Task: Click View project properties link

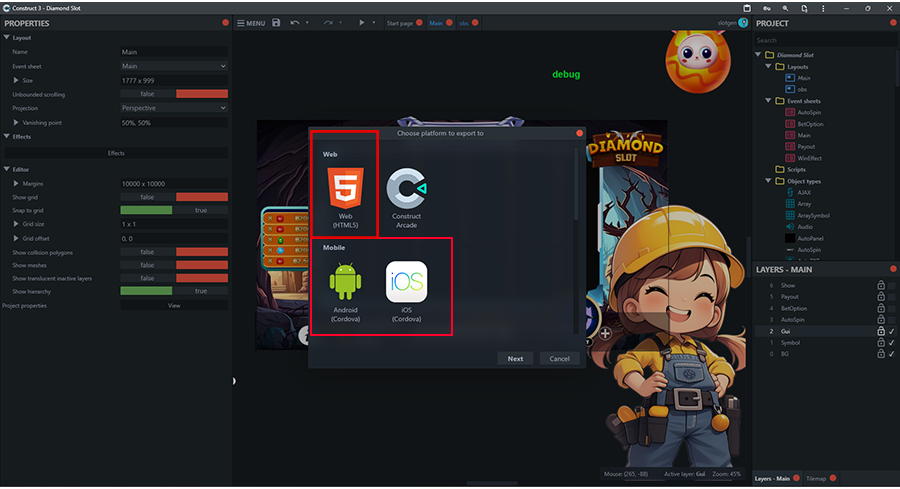Action: (174, 306)
